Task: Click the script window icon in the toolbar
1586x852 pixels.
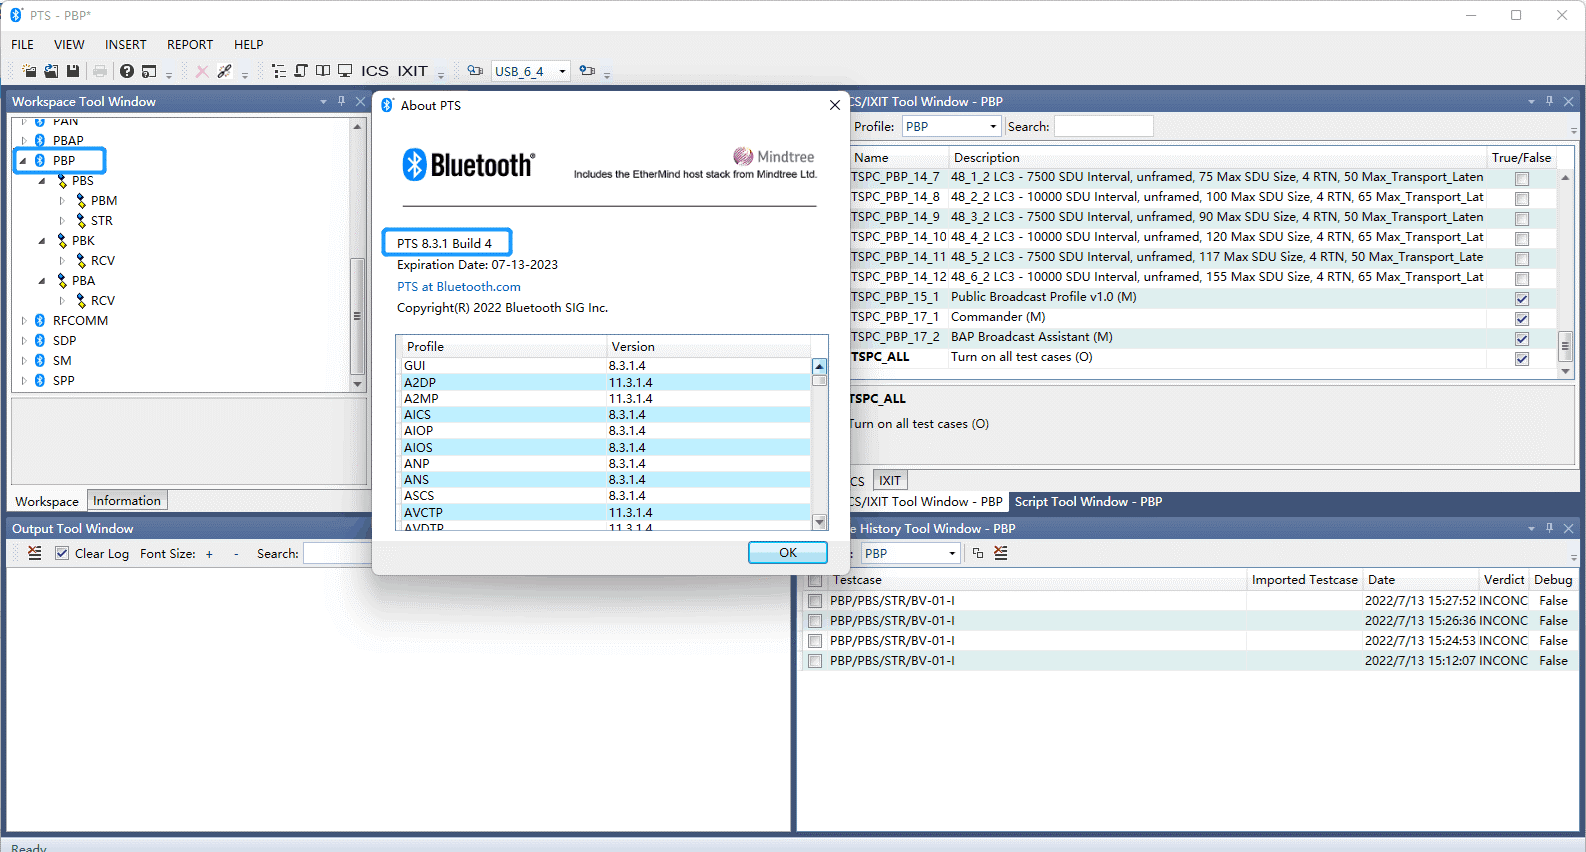Action: coord(301,71)
